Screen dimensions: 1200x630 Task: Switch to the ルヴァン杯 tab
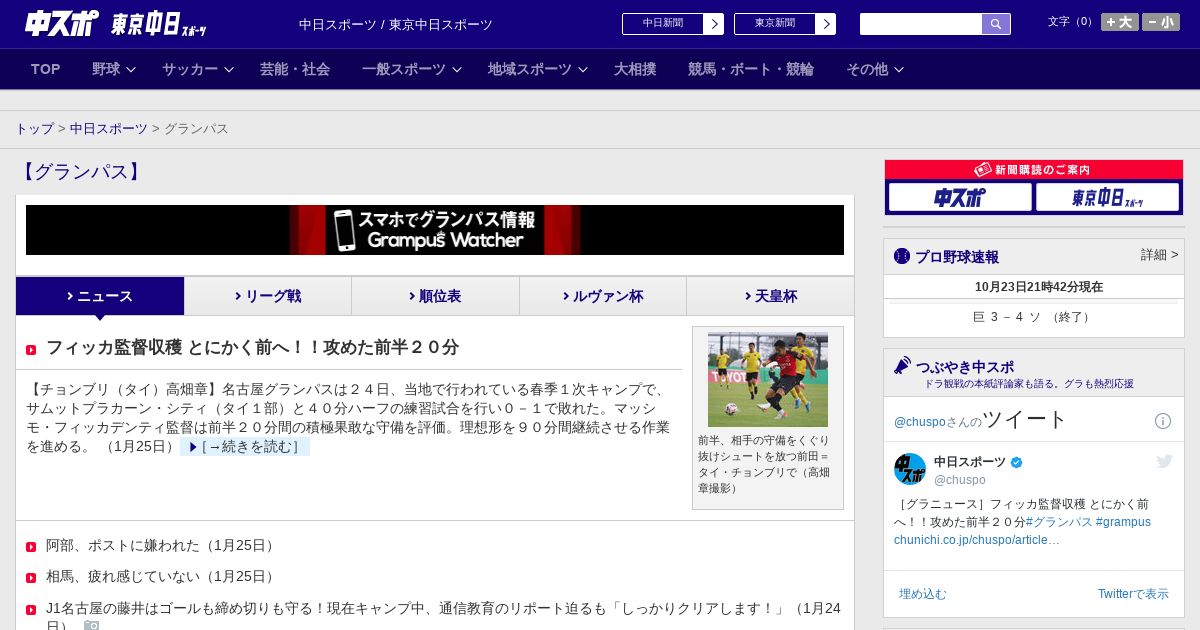click(603, 296)
